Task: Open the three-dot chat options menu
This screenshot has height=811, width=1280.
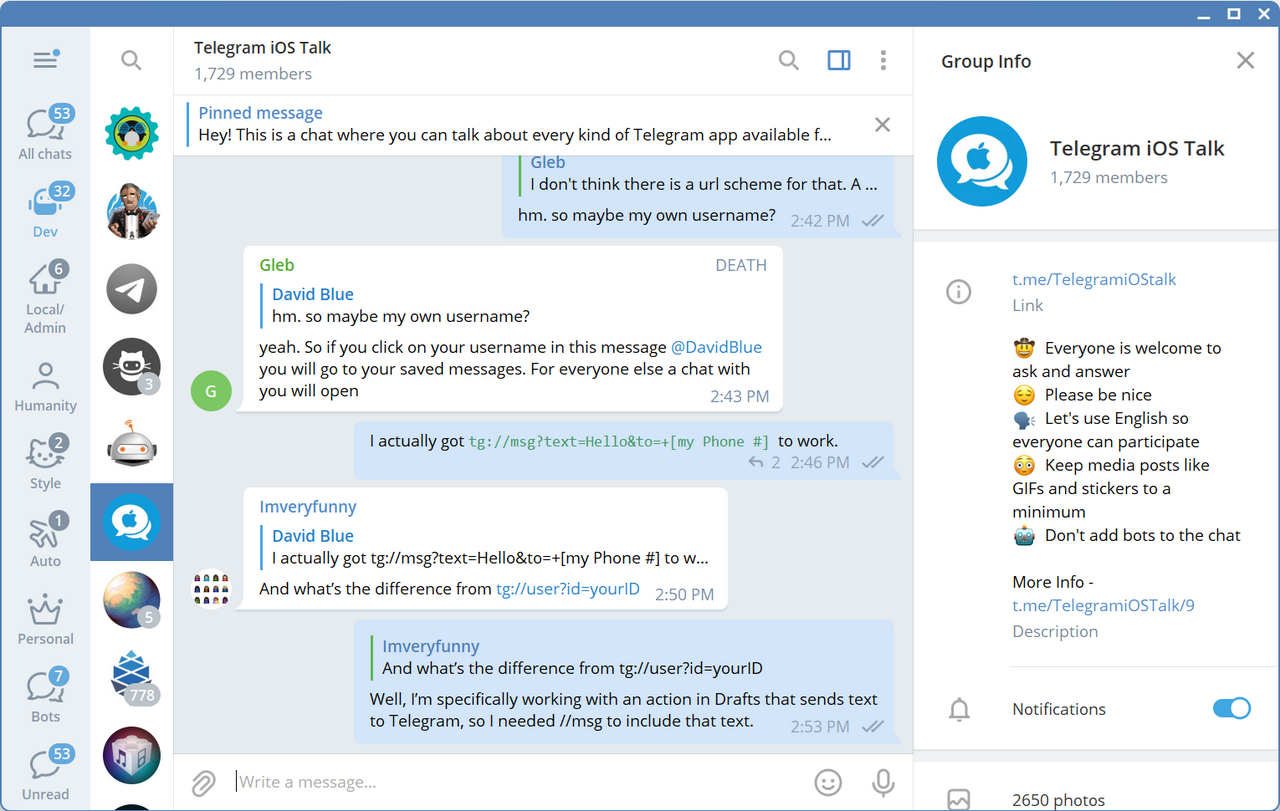Action: 883,60
